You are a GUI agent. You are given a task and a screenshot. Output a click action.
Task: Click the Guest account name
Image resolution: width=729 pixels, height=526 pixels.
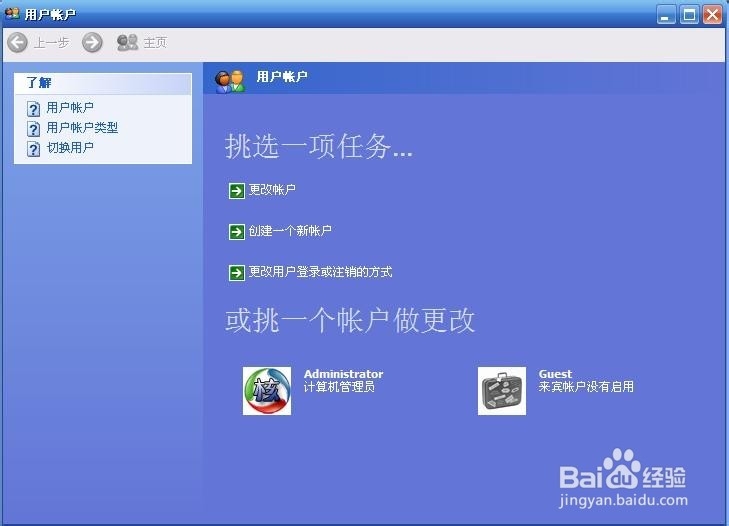pyautogui.click(x=555, y=374)
